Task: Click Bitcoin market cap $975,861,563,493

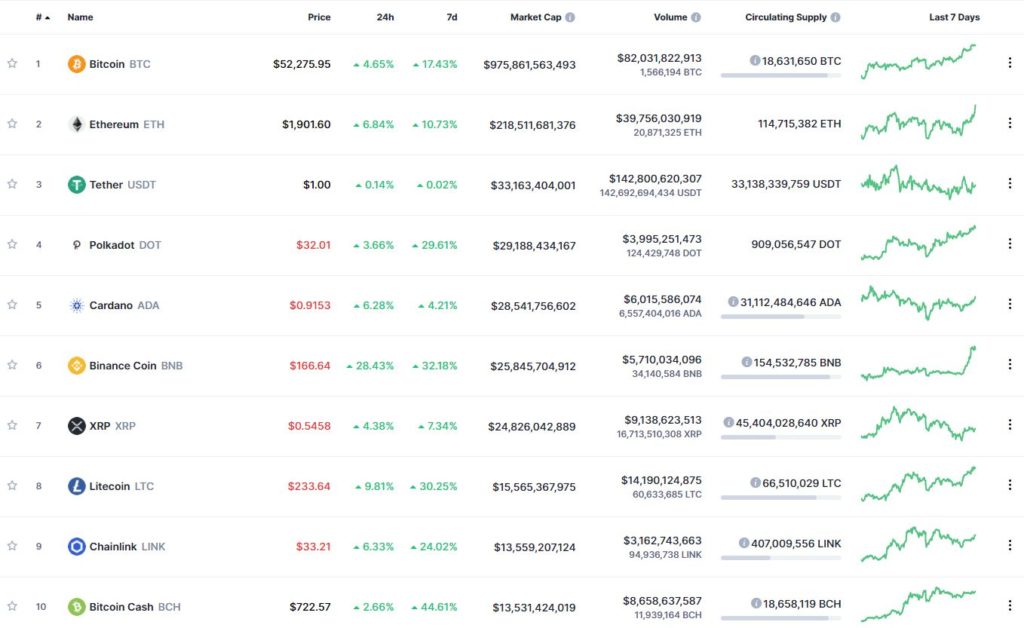Action: [530, 65]
